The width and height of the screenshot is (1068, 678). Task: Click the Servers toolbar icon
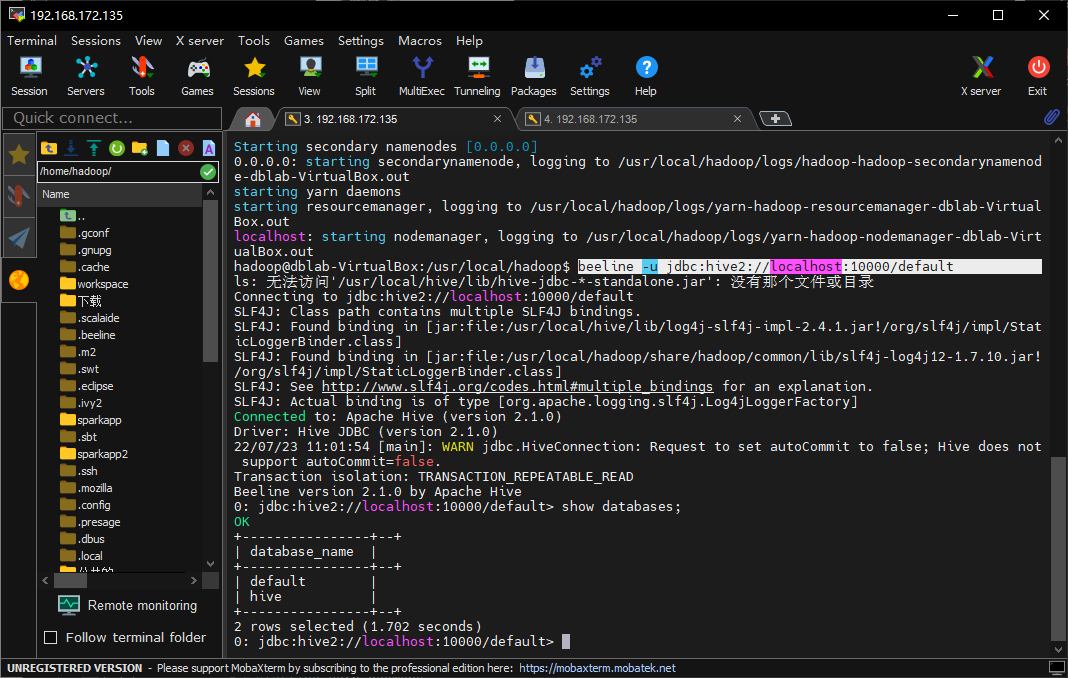pyautogui.click(x=86, y=76)
